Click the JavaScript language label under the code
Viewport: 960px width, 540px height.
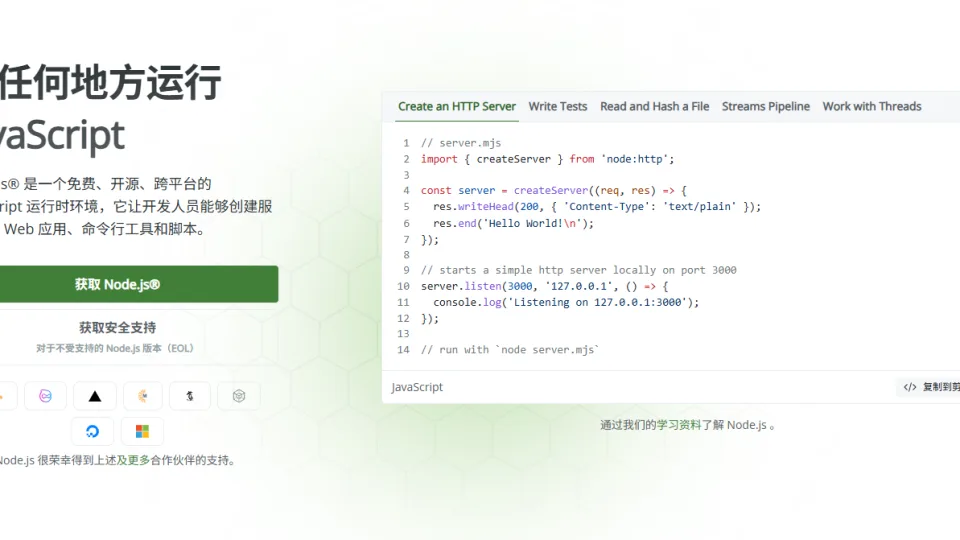pos(417,387)
